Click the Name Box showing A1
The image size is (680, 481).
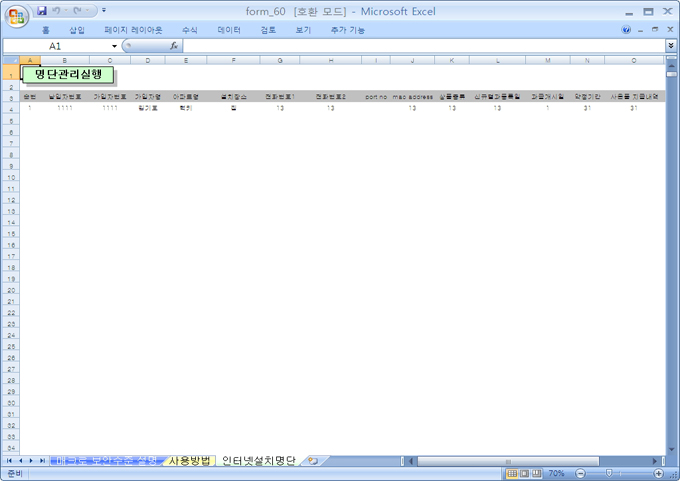click(56, 46)
